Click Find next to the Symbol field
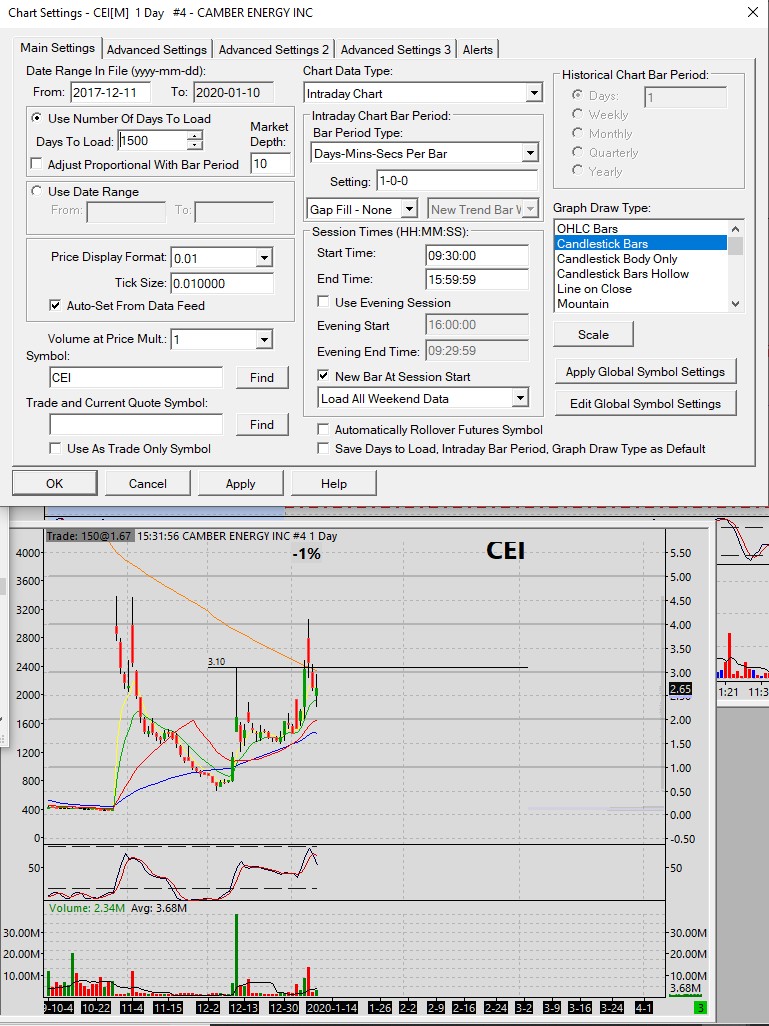 pyautogui.click(x=262, y=378)
